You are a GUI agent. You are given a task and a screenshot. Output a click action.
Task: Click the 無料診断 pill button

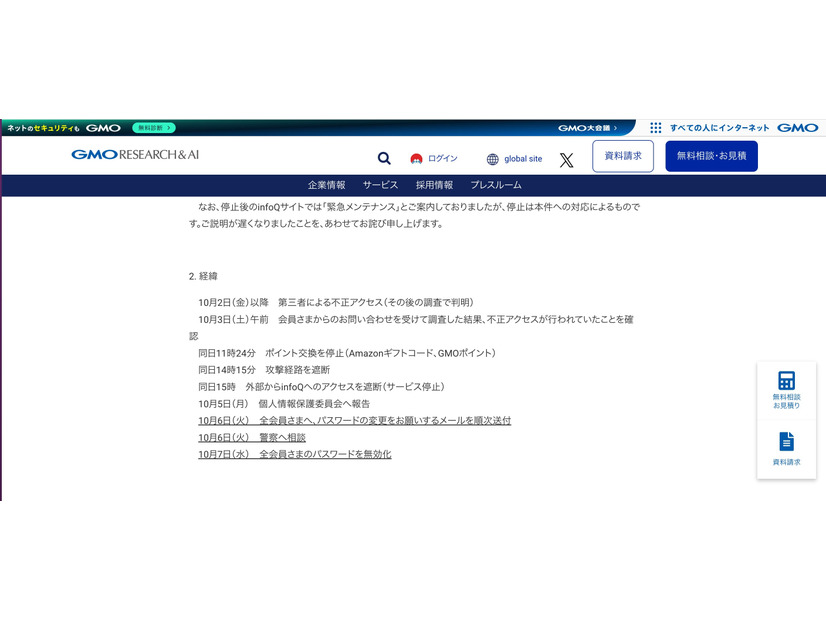[x=154, y=128]
